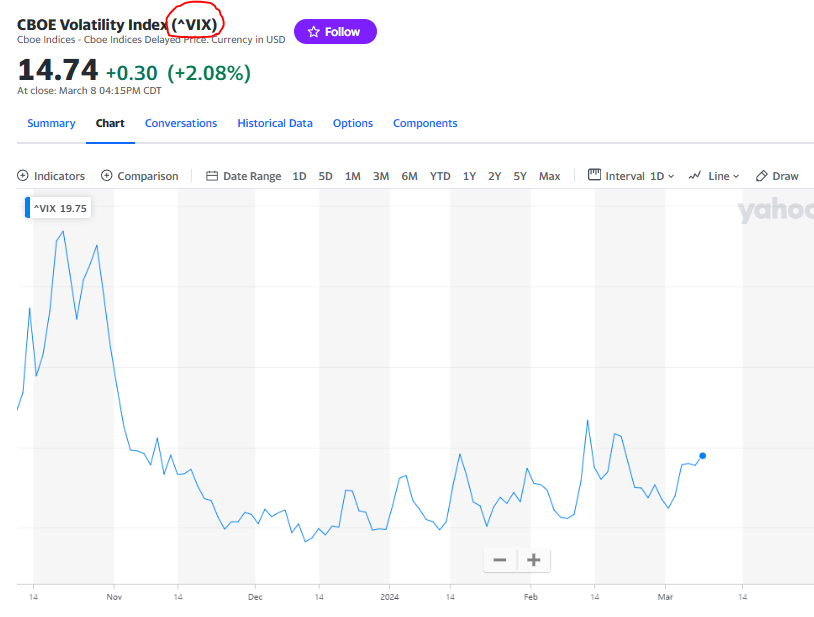Set the range to 1Y
The image size is (814, 617).
tap(470, 176)
